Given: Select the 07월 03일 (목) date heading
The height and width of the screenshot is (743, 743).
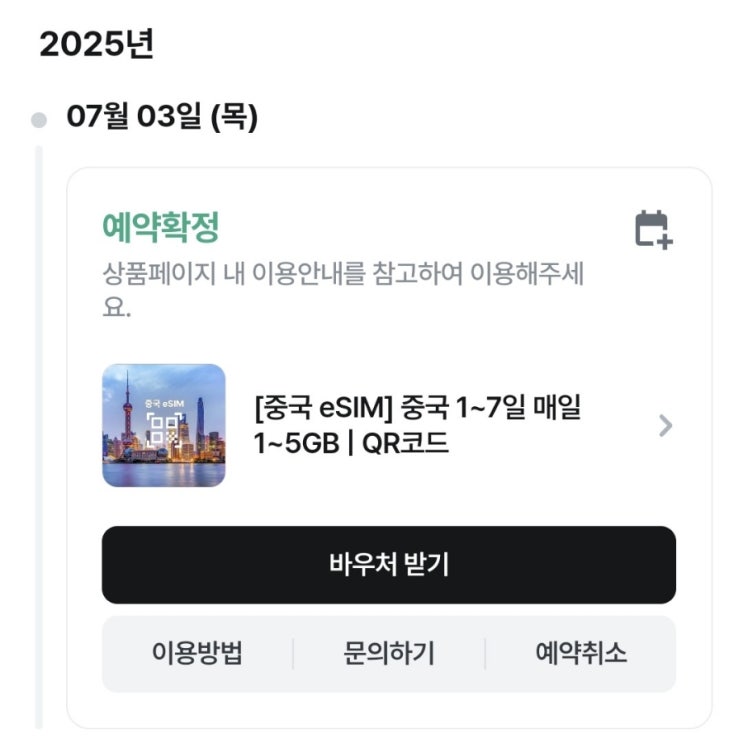Looking at the screenshot, I should coord(162,118).
